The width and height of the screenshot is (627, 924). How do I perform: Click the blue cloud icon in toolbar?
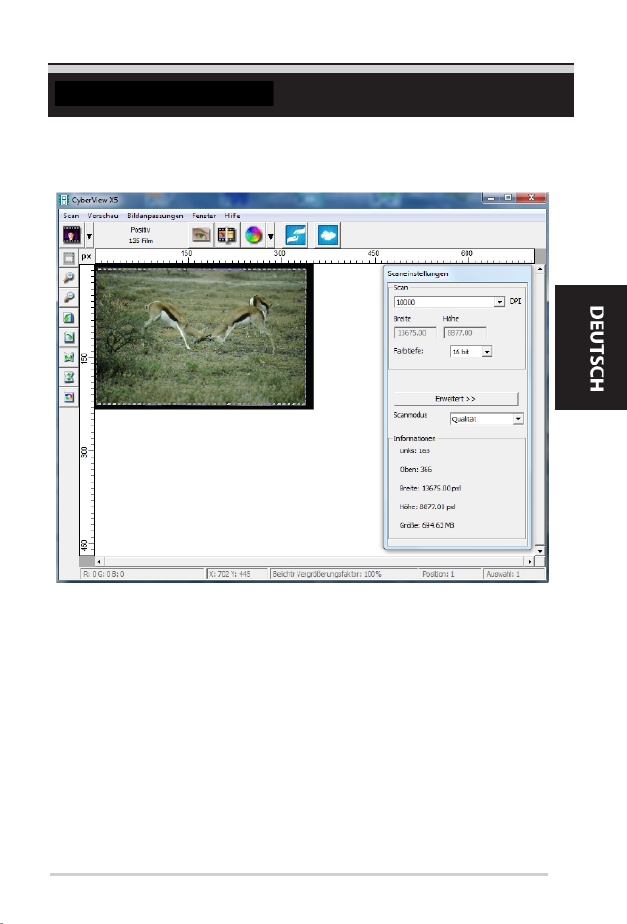pos(328,235)
